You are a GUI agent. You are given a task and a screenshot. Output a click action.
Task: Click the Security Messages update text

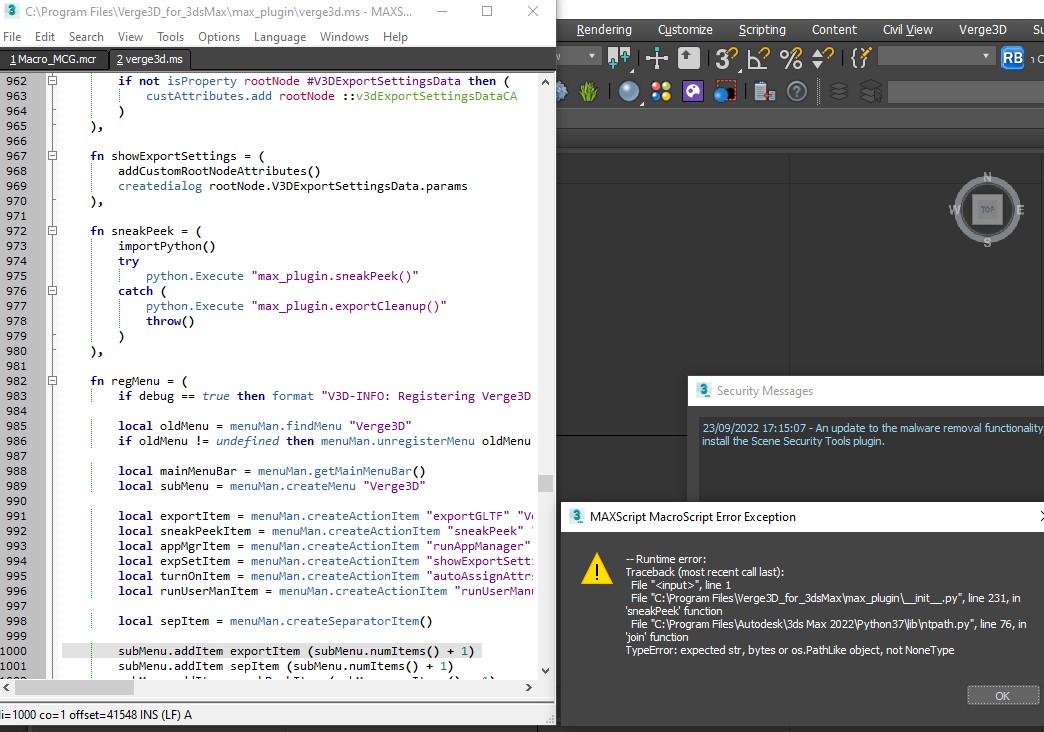pos(872,434)
